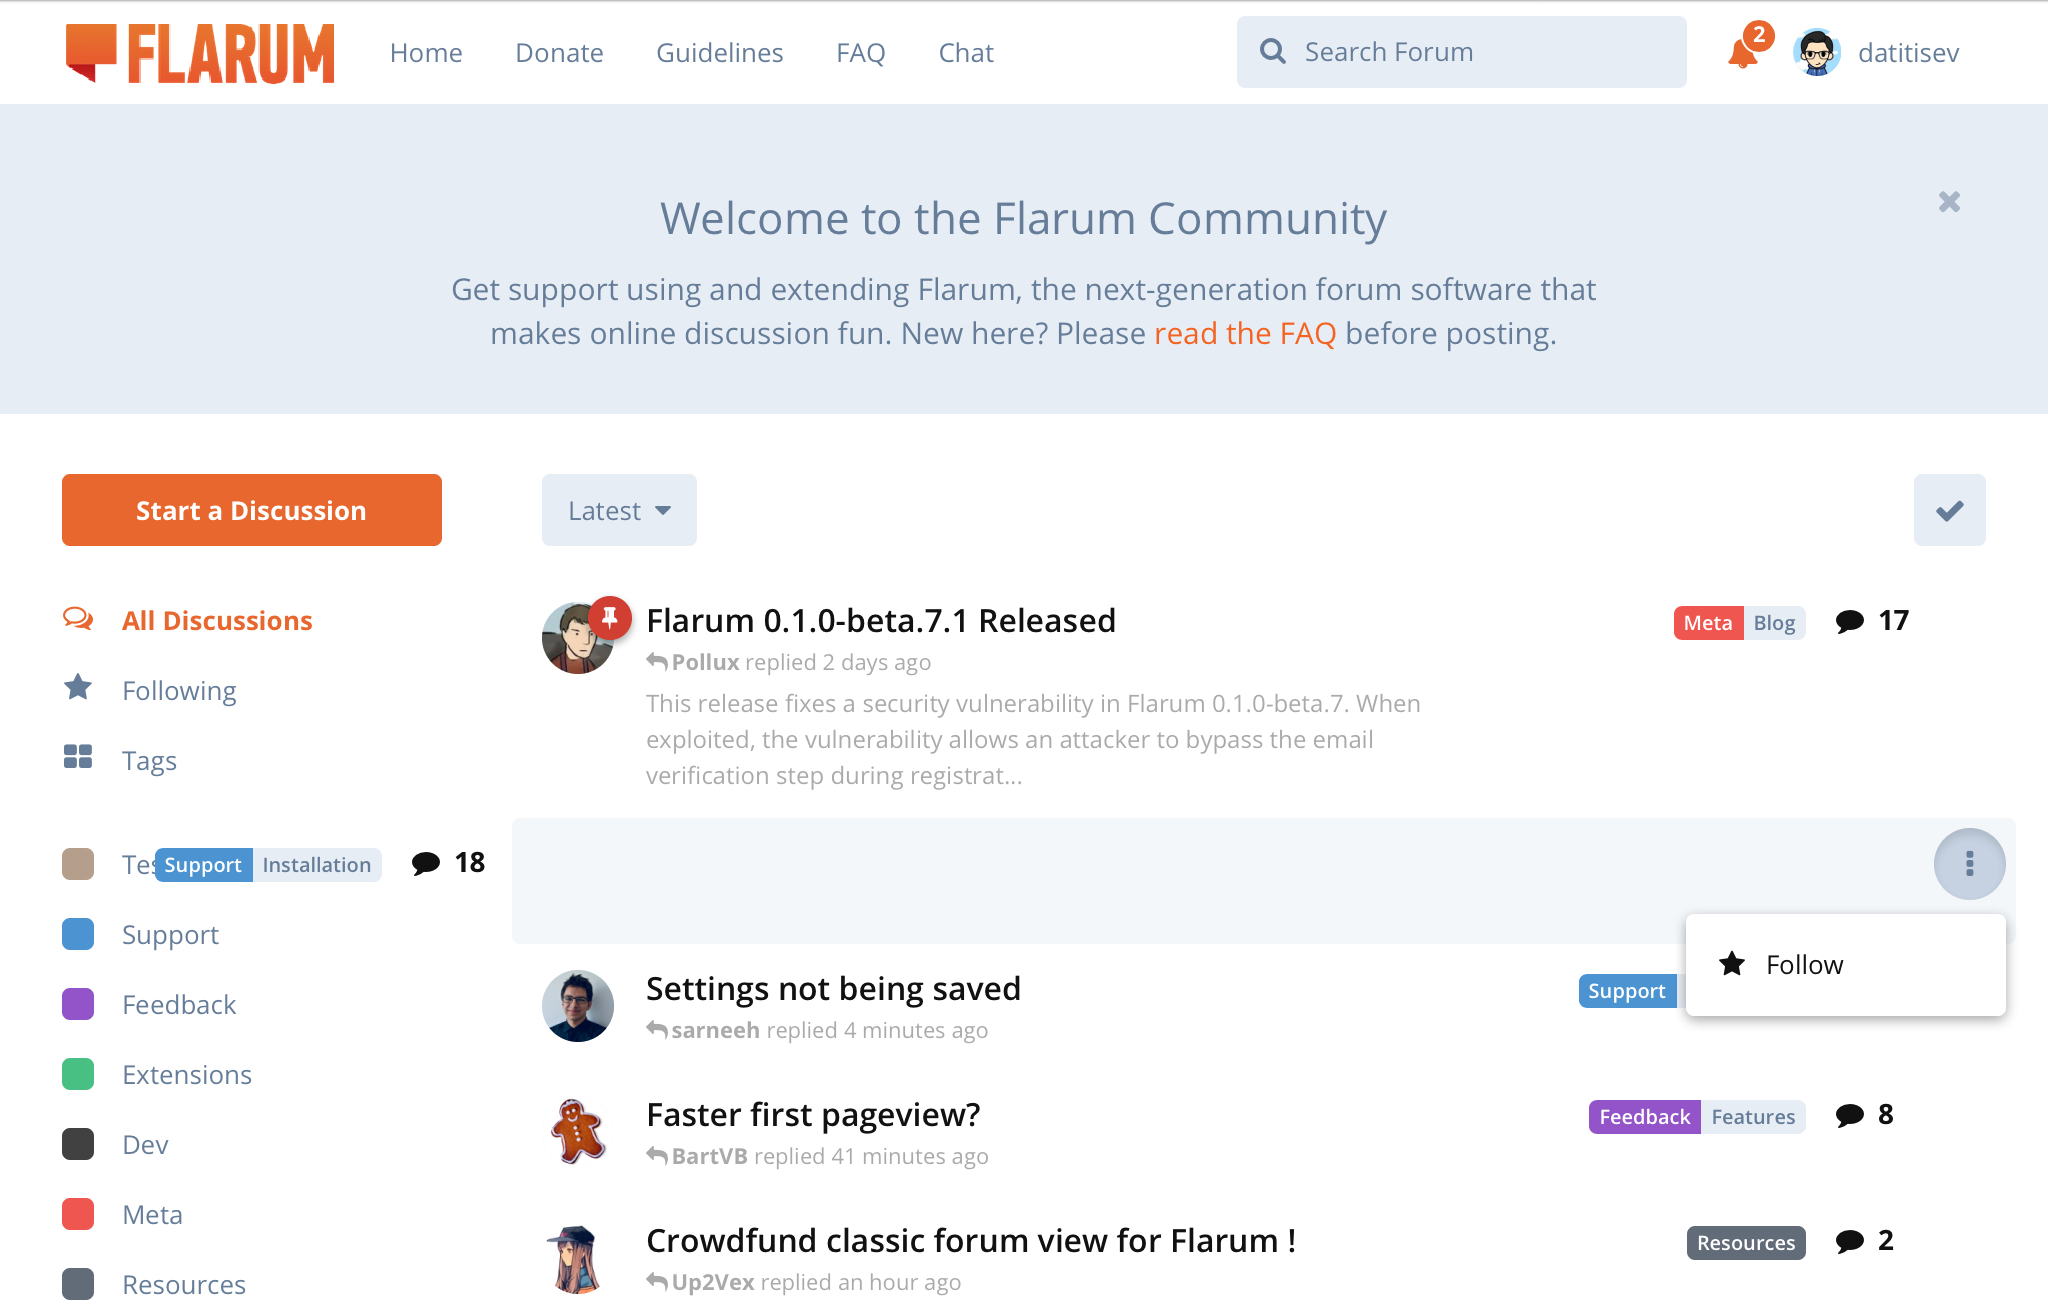Viewport: 2048px width, 1306px height.
Task: Click the red Meta tag label
Action: (1708, 623)
